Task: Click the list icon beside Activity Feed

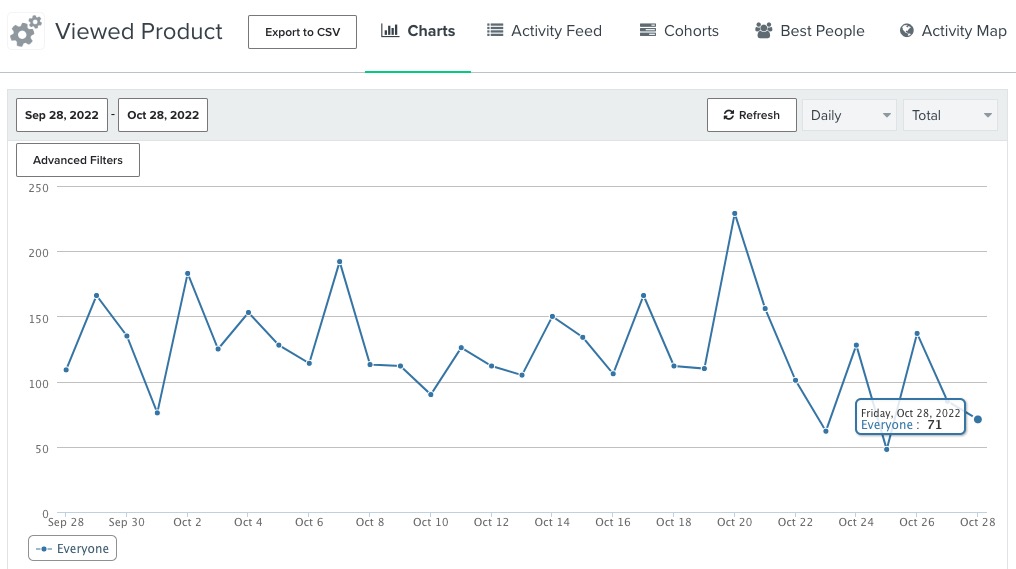Action: tap(495, 31)
